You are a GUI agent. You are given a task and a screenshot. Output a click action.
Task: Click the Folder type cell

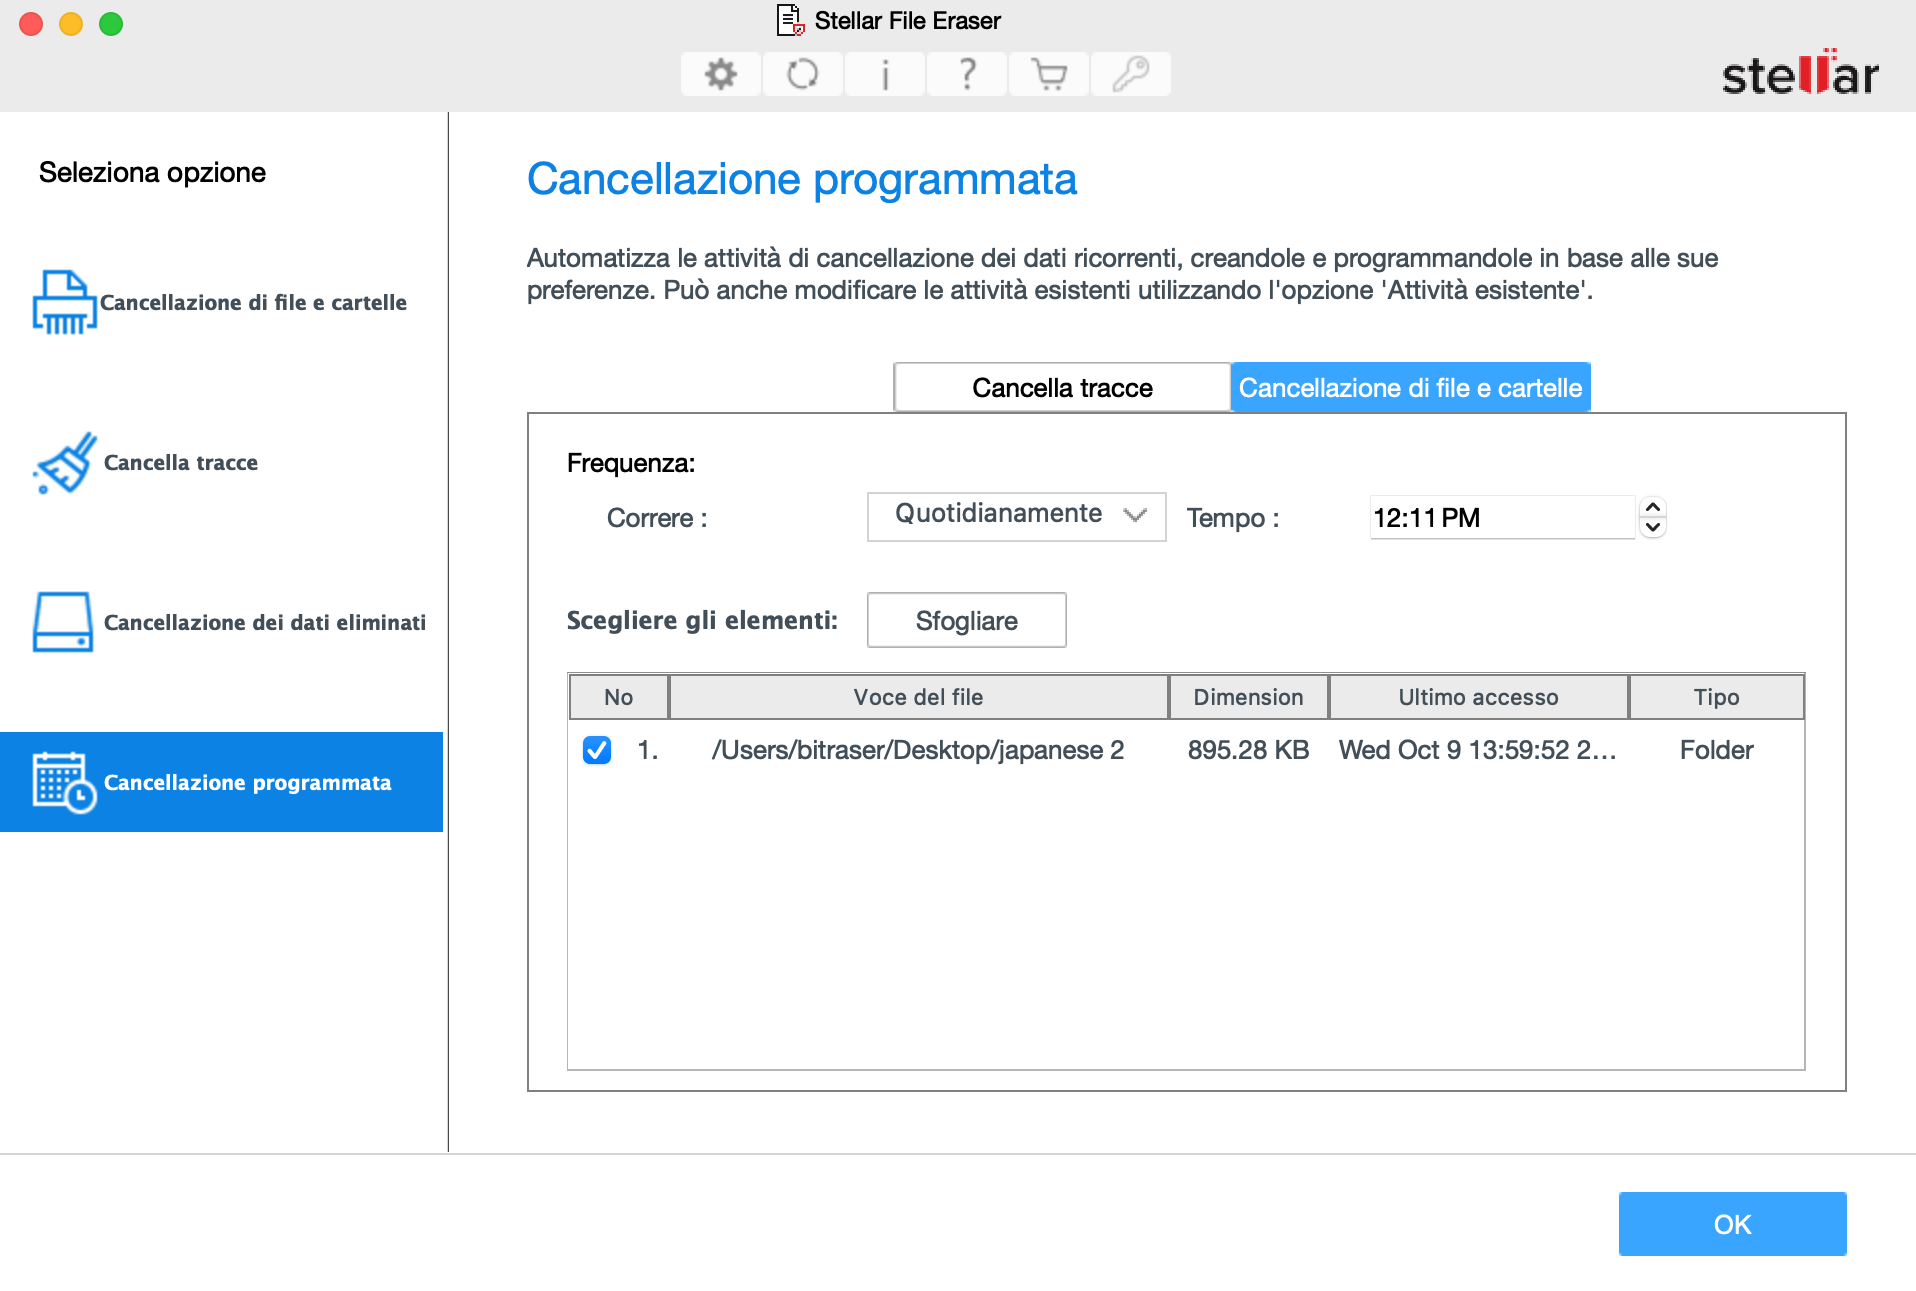pos(1716,750)
